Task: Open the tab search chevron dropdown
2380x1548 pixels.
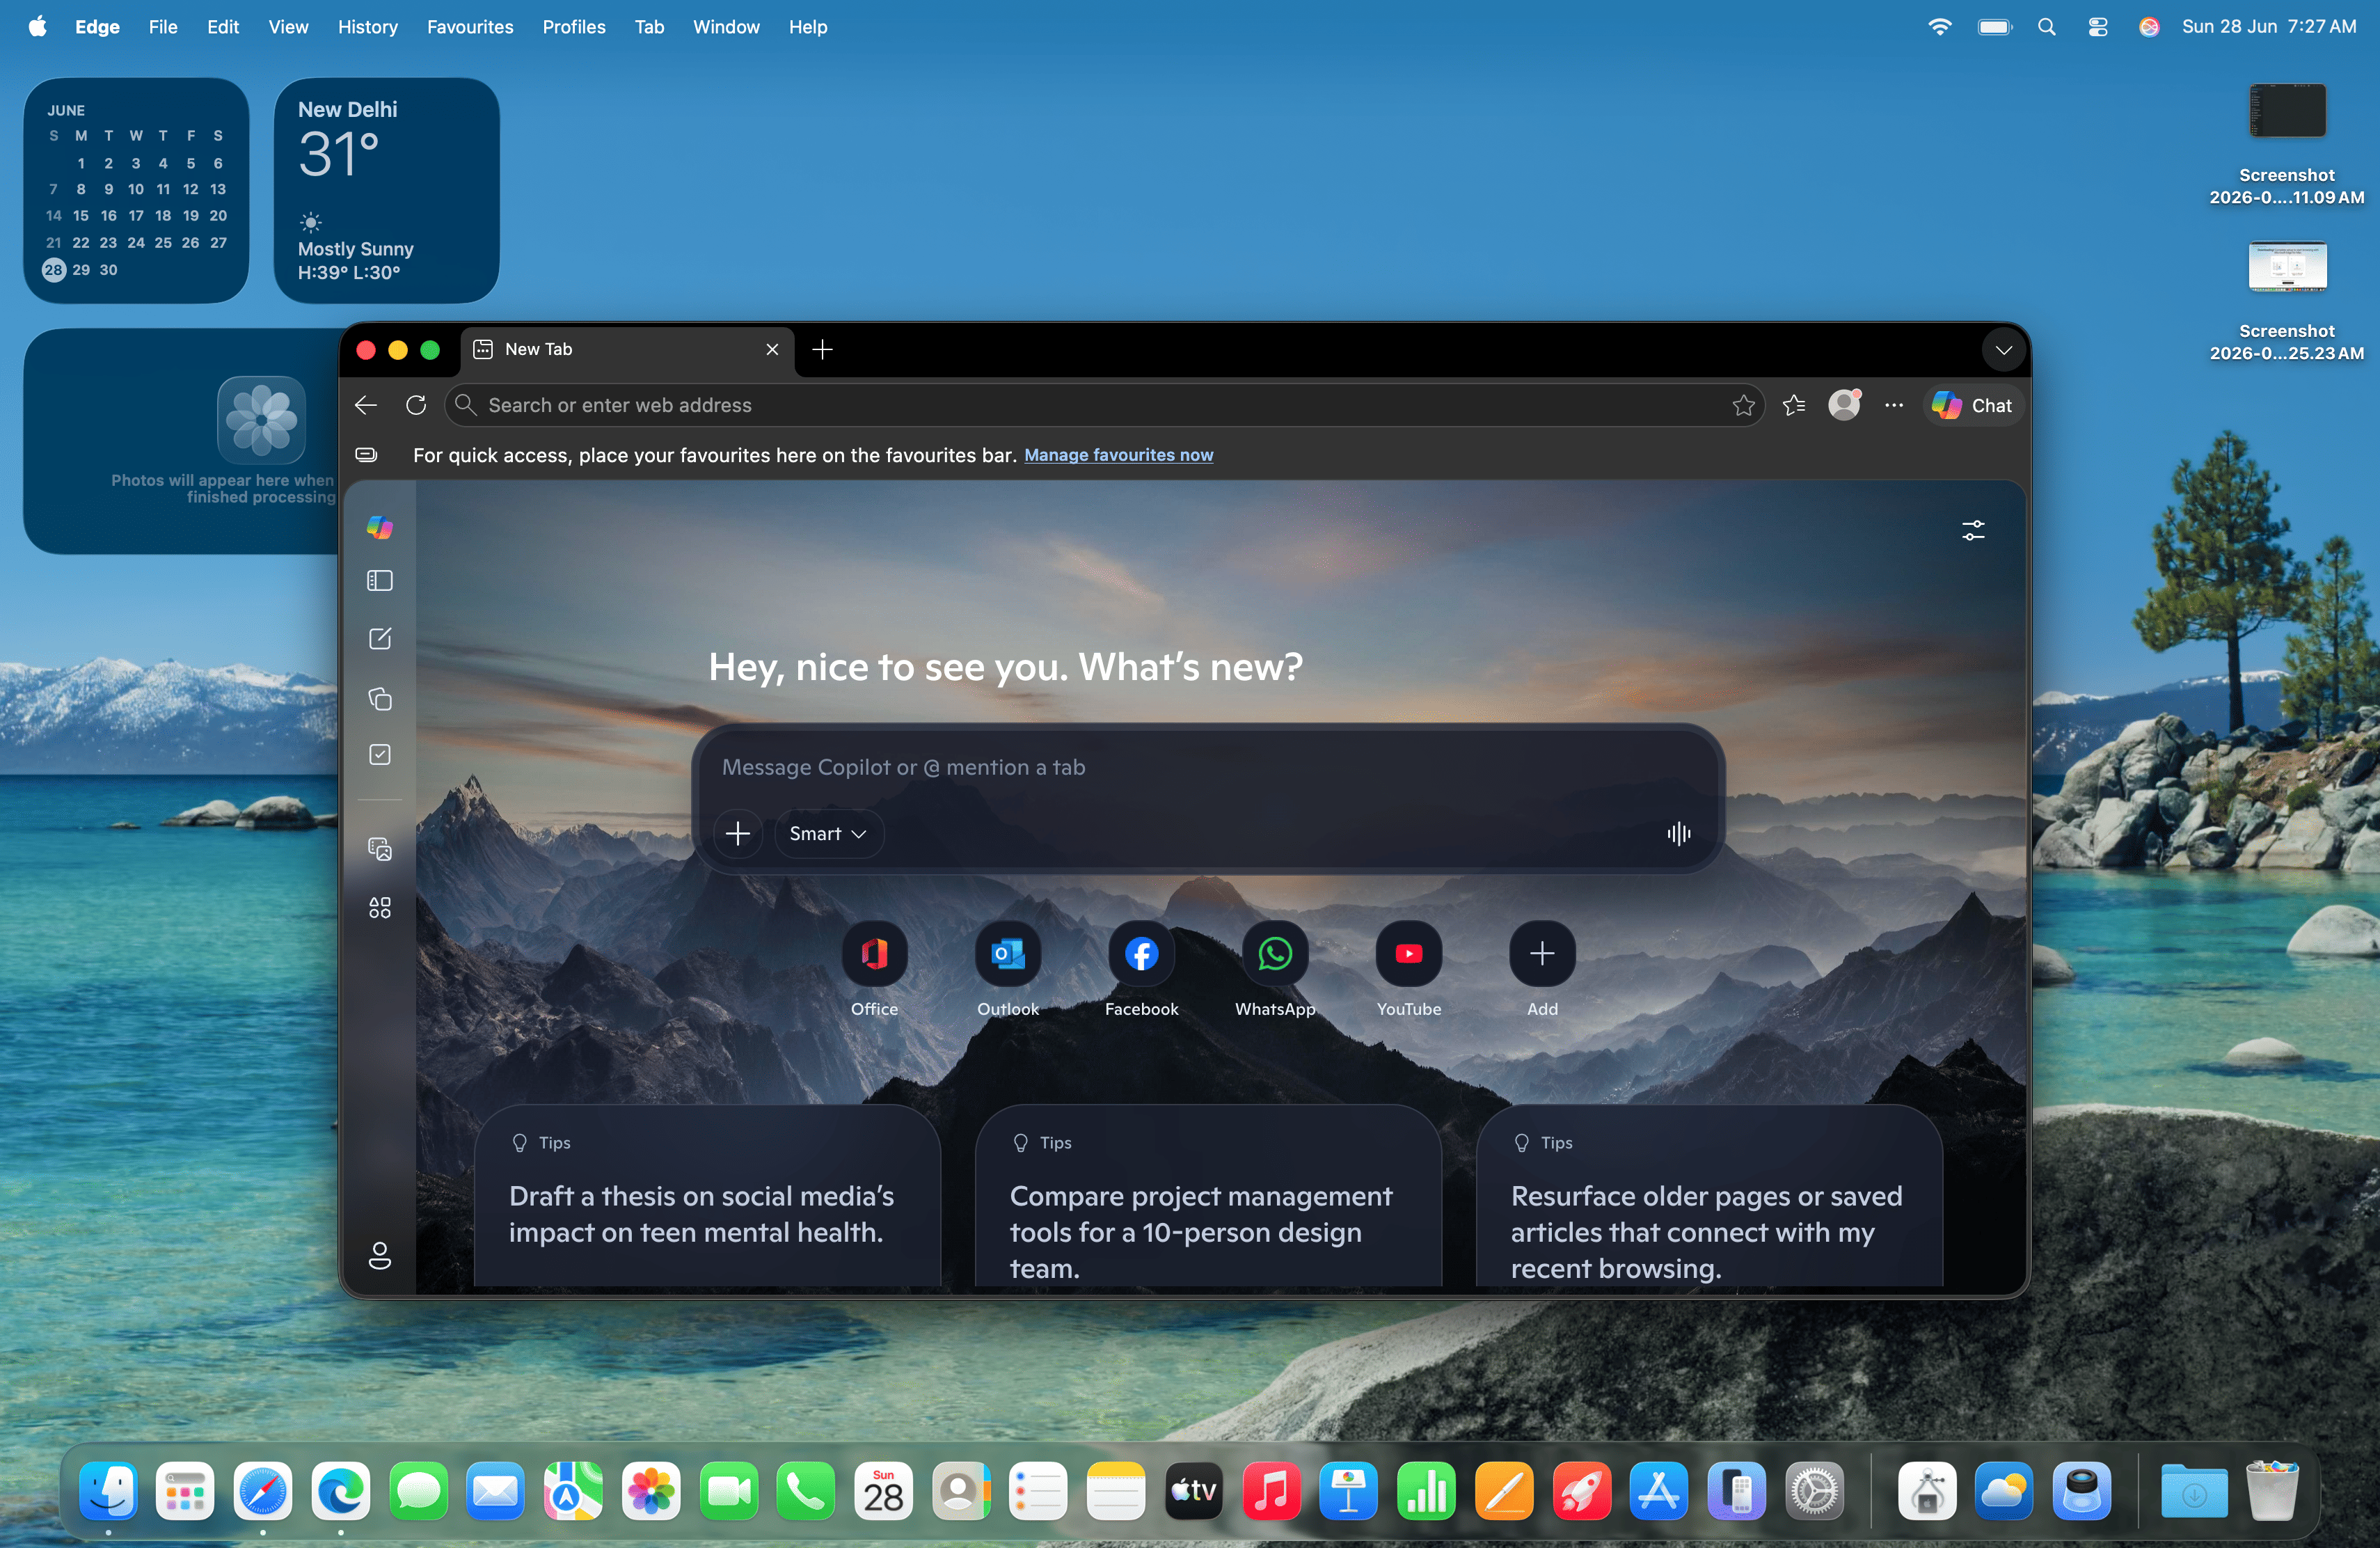Action: tap(2003, 350)
